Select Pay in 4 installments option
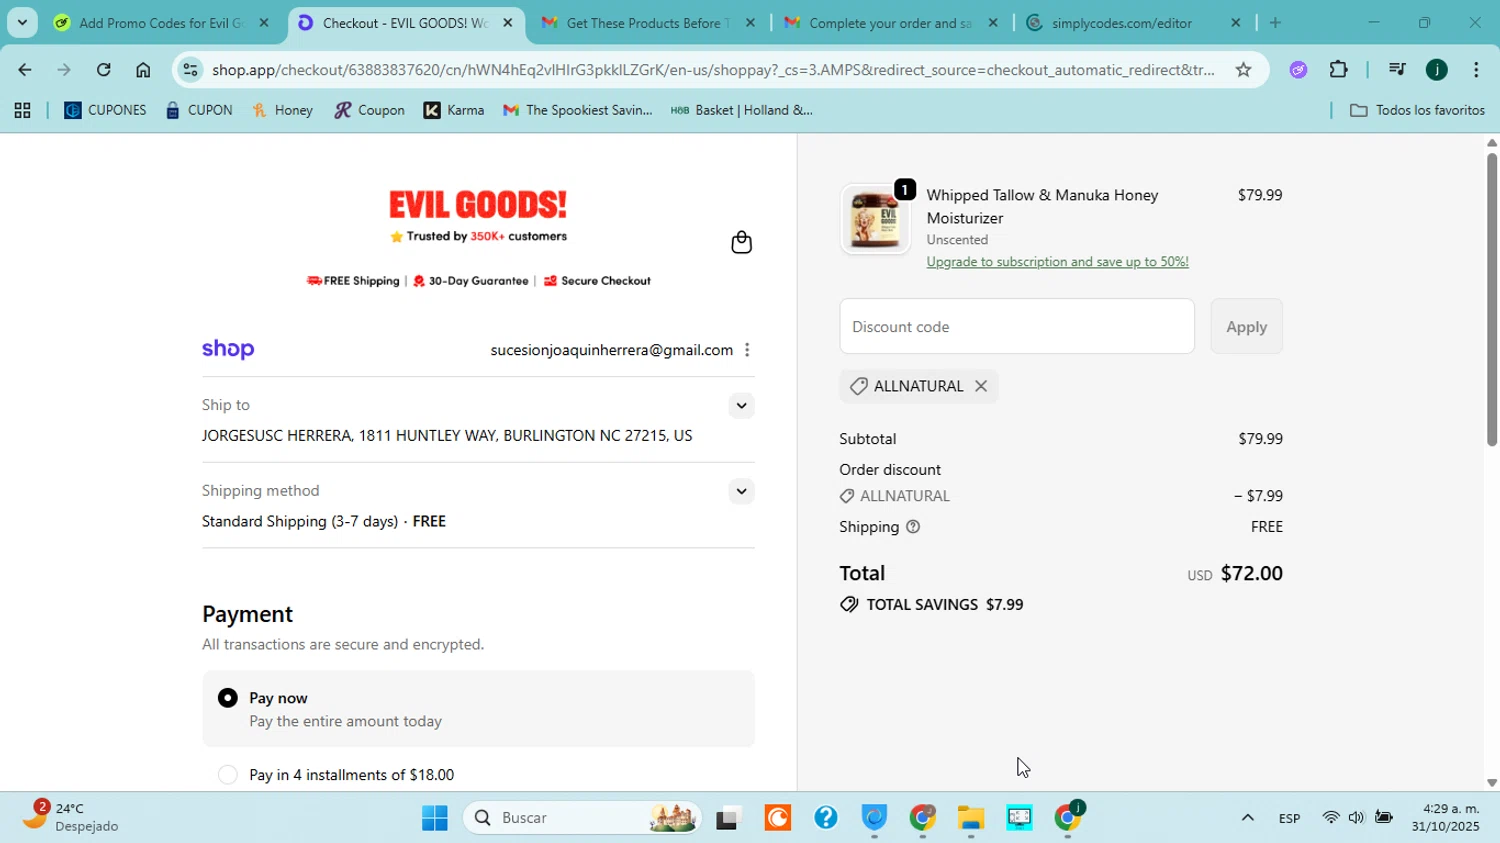 [228, 775]
